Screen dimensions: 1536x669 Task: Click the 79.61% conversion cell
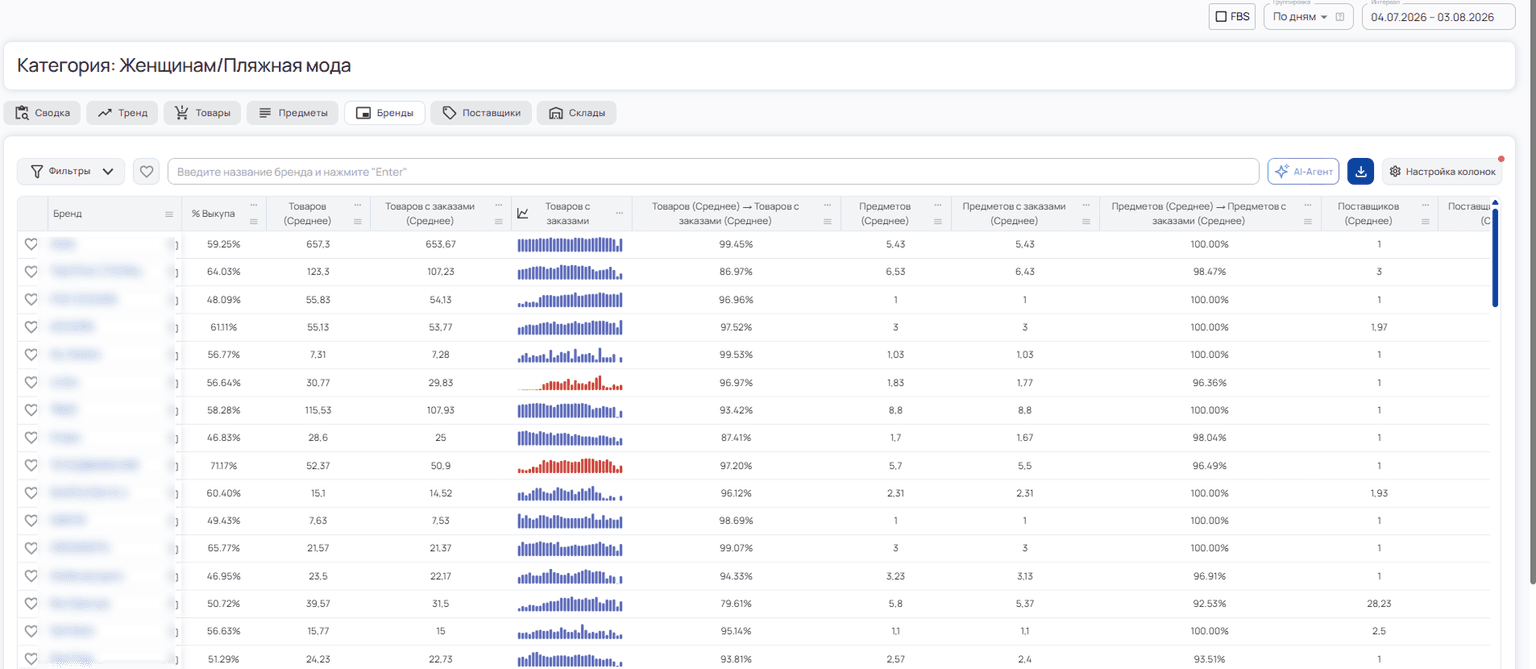(x=736, y=603)
